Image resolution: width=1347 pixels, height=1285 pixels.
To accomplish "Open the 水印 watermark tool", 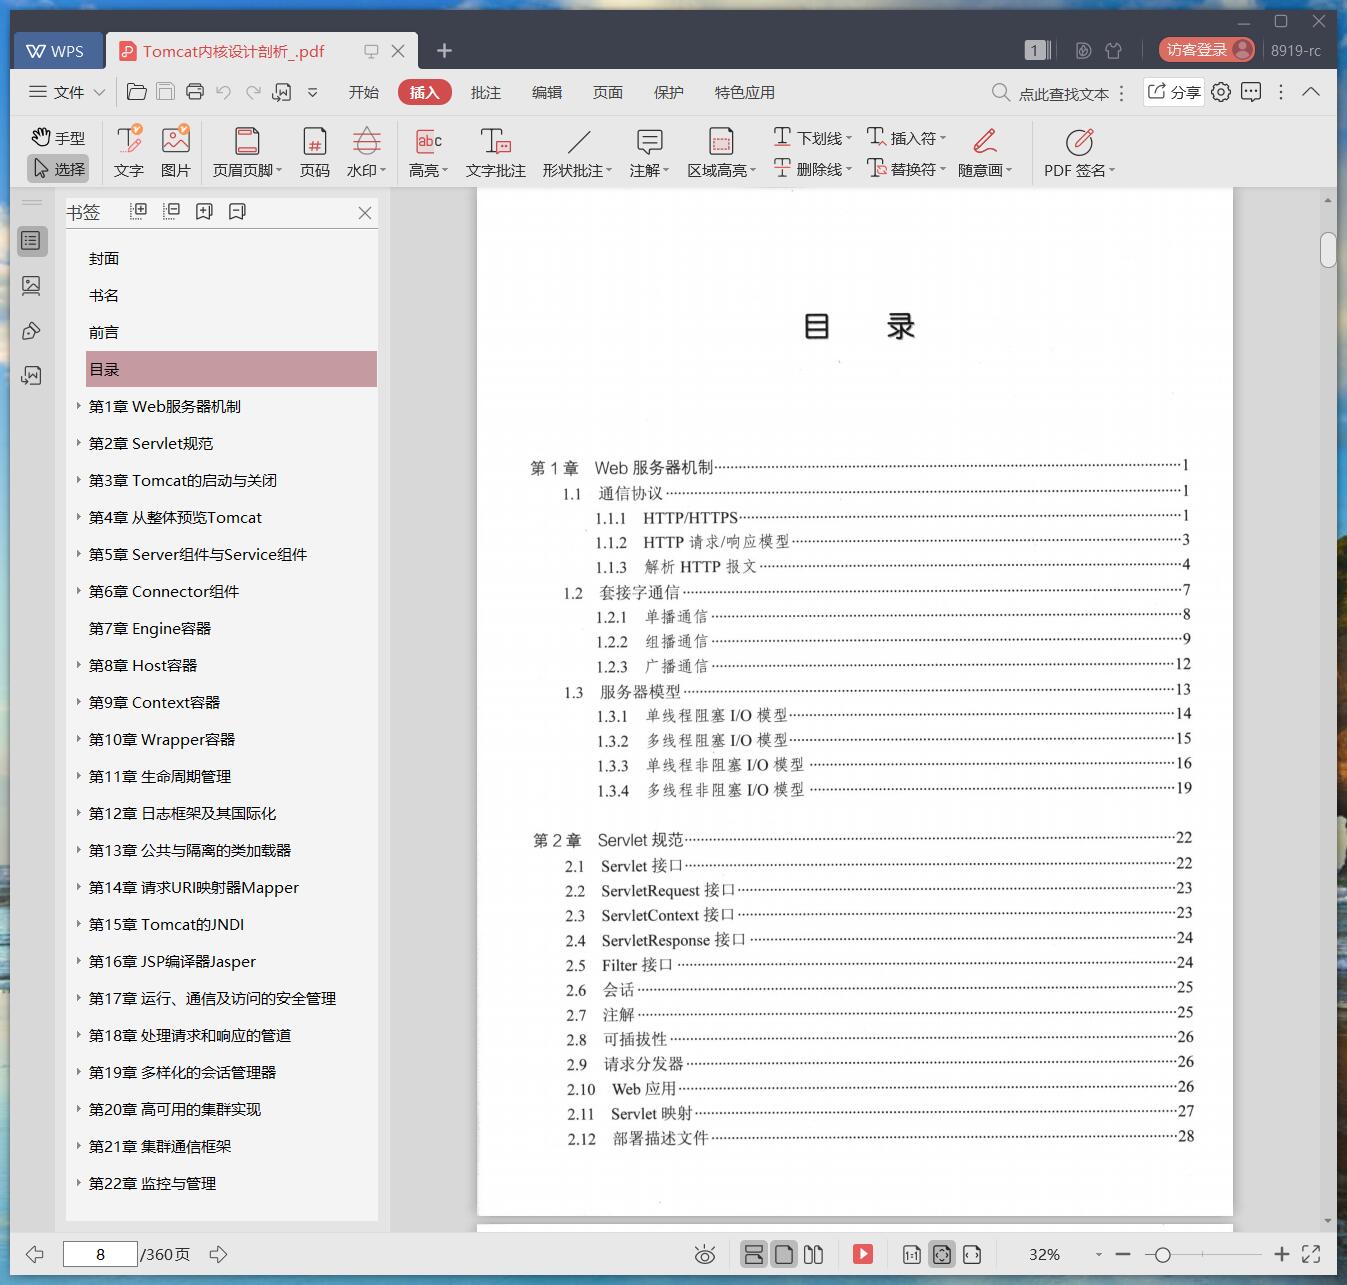I will [x=367, y=152].
